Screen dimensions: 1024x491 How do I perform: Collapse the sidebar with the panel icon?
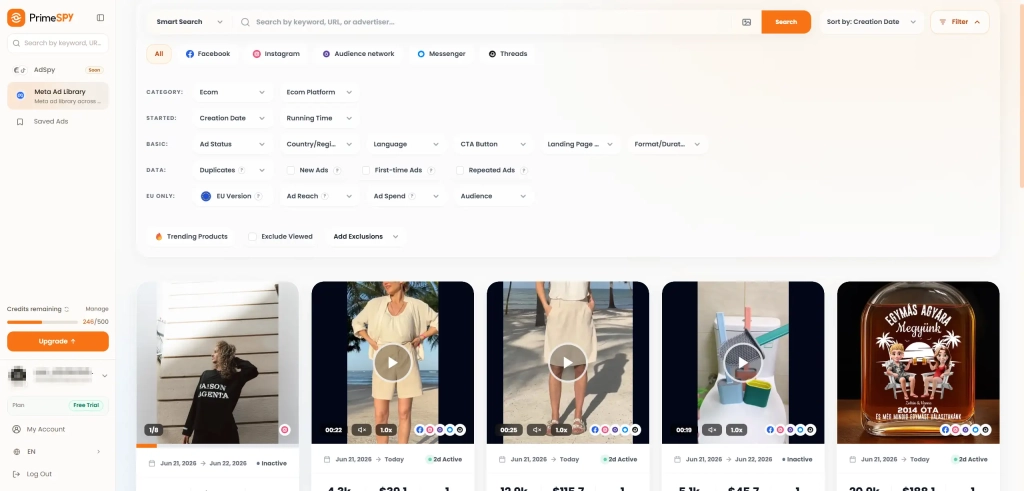[x=100, y=18]
